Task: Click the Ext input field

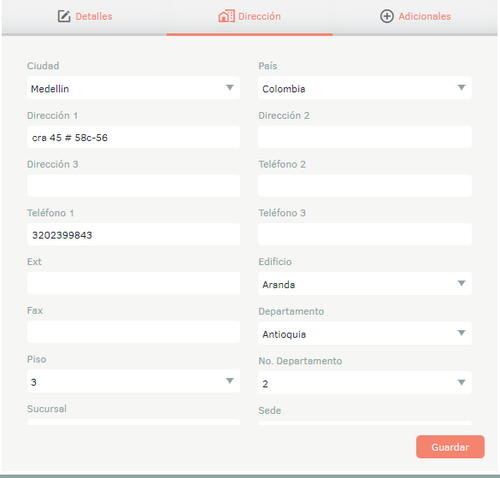Action: tap(133, 283)
